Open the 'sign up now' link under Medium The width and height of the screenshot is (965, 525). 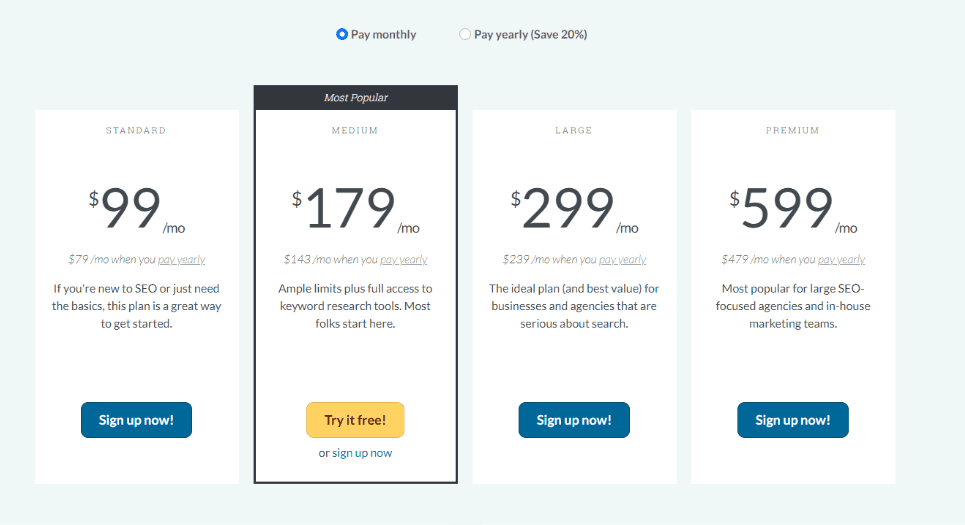[362, 453]
